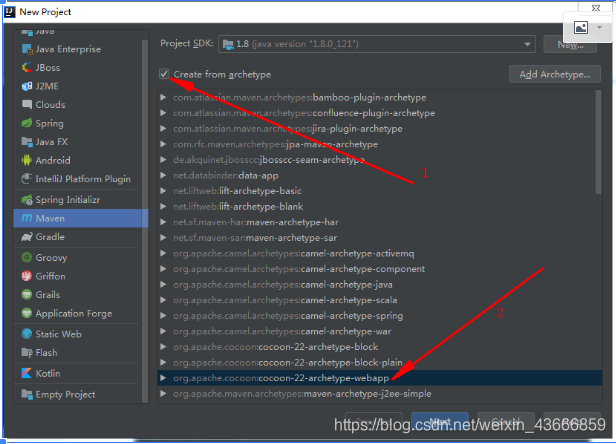Expand the cocoon-22-archetype-webapp node
The height and width of the screenshot is (444, 616).
pos(163,378)
